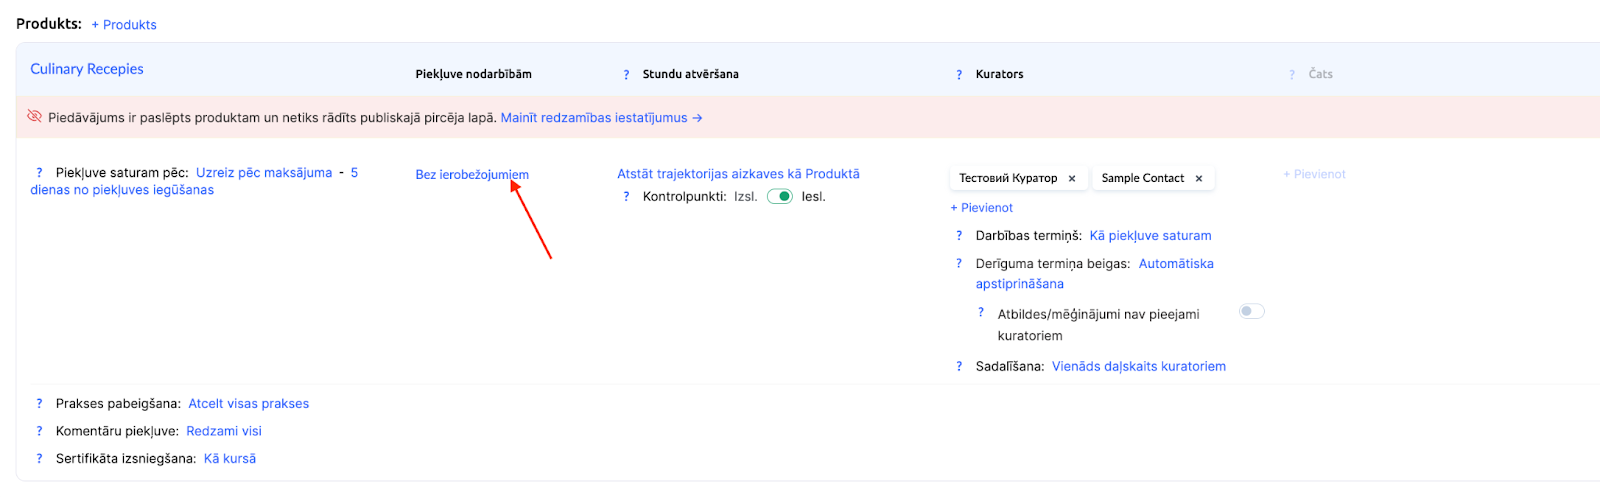Click Mainīt redzamības iestatījumus link
Screen dimensions: 1600x497
[601, 118]
